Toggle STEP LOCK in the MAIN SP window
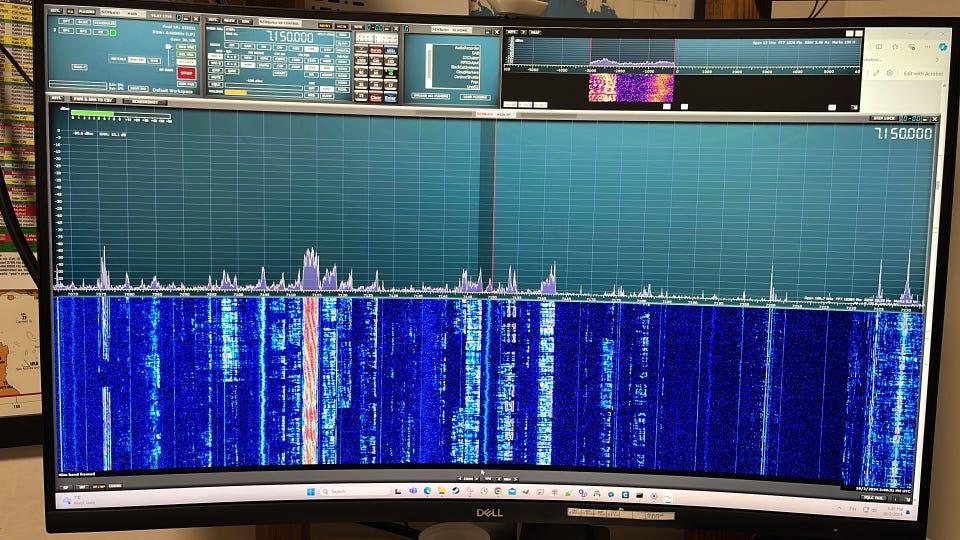This screenshot has width=960, height=540. 884,118
